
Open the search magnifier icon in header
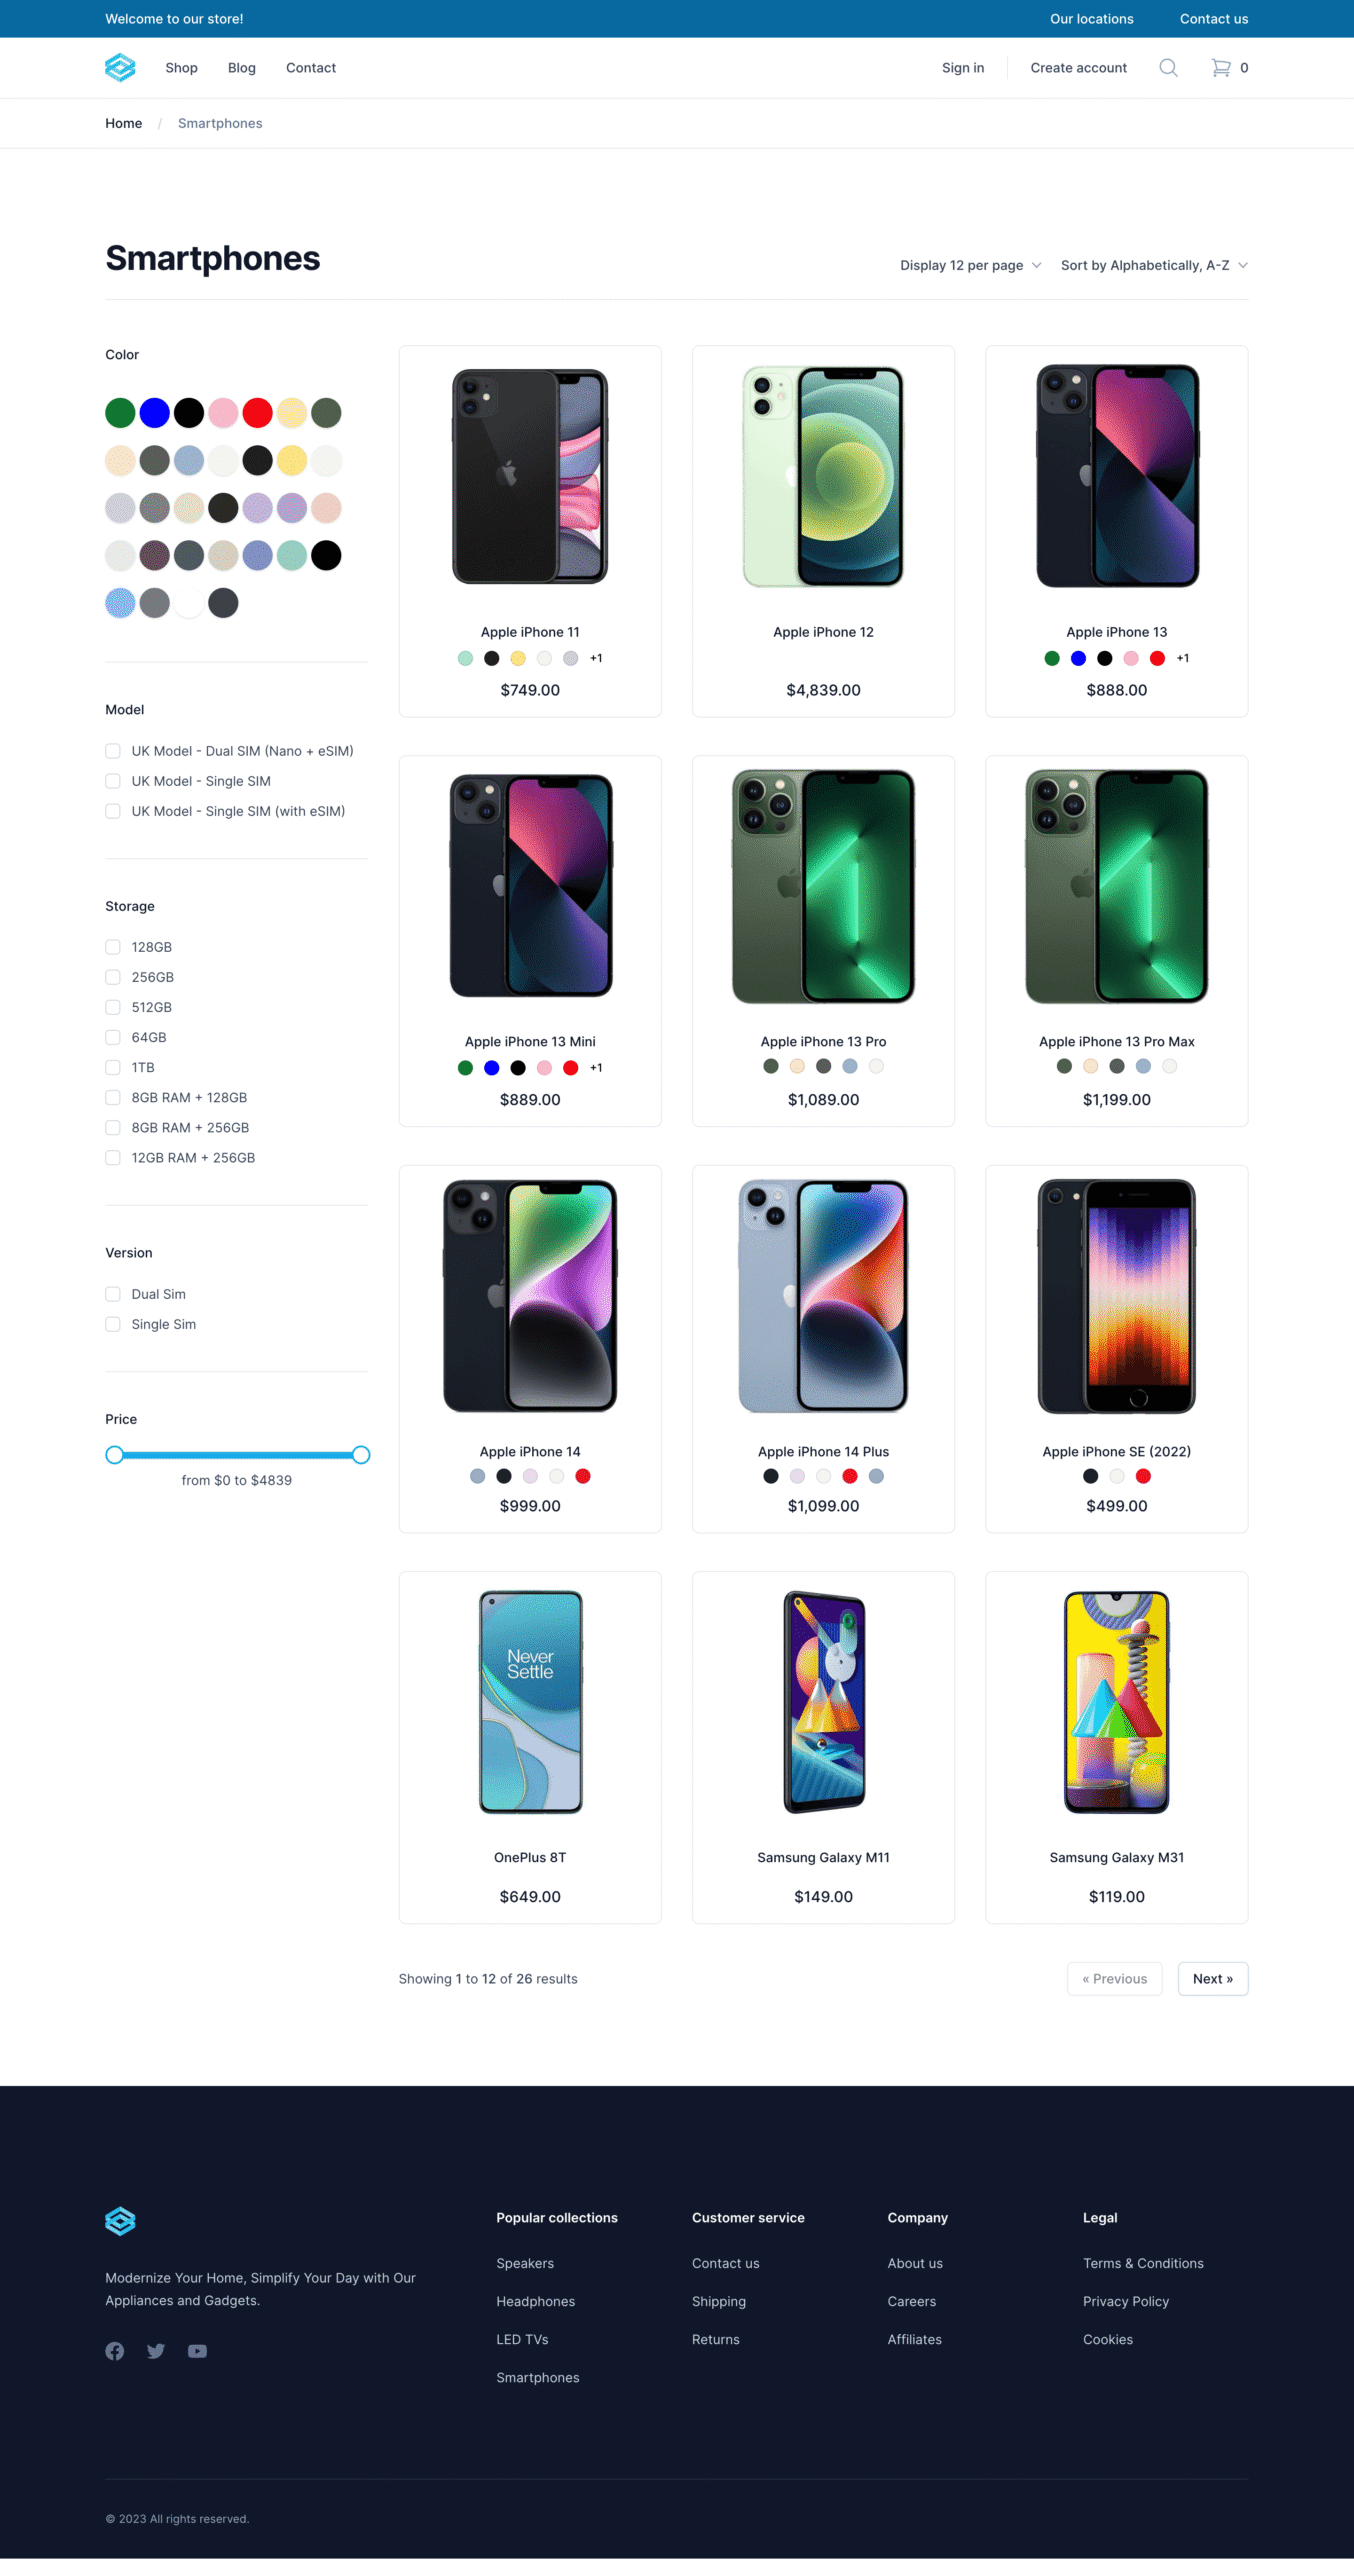pos(1168,68)
